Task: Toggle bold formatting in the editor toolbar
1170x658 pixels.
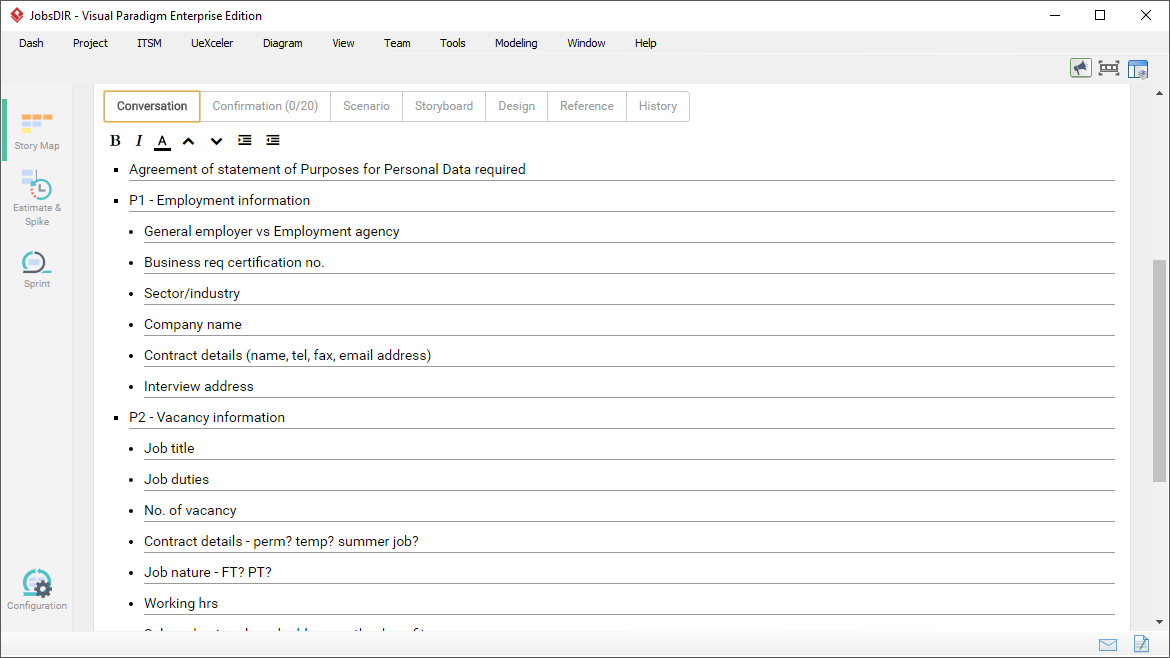Action: pos(115,140)
